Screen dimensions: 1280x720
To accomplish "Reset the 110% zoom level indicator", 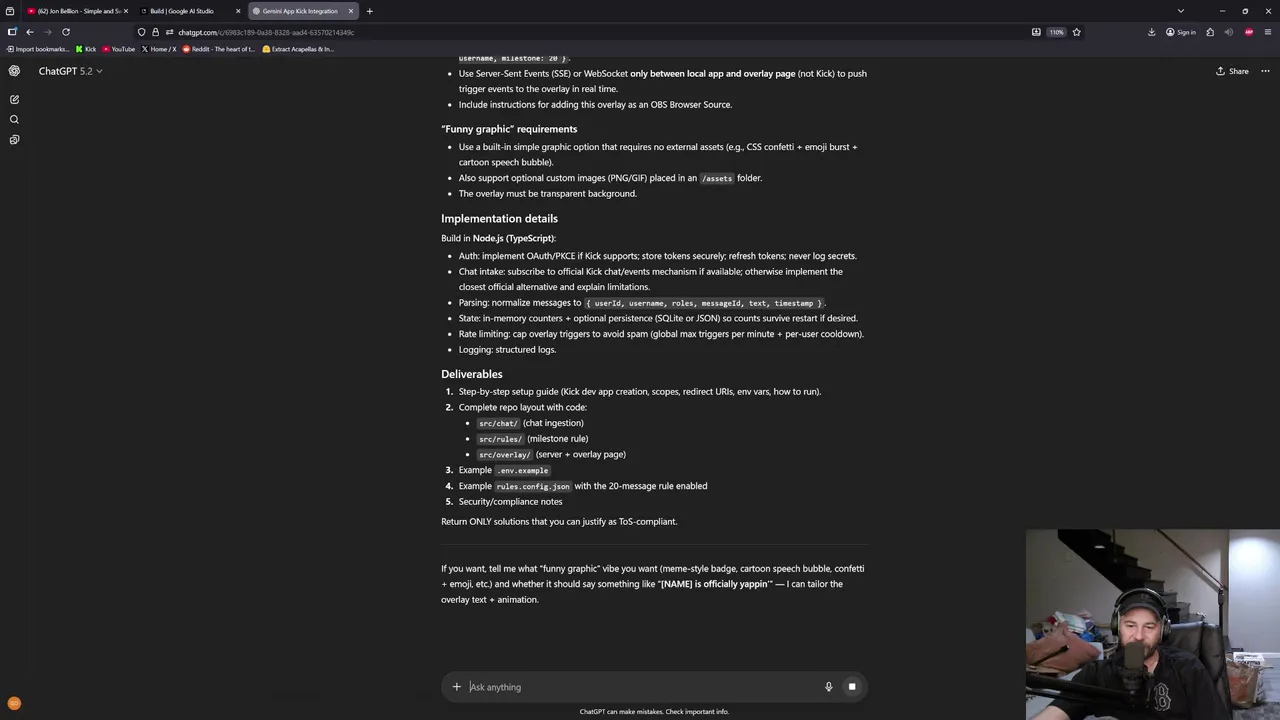I will (x=1057, y=32).
